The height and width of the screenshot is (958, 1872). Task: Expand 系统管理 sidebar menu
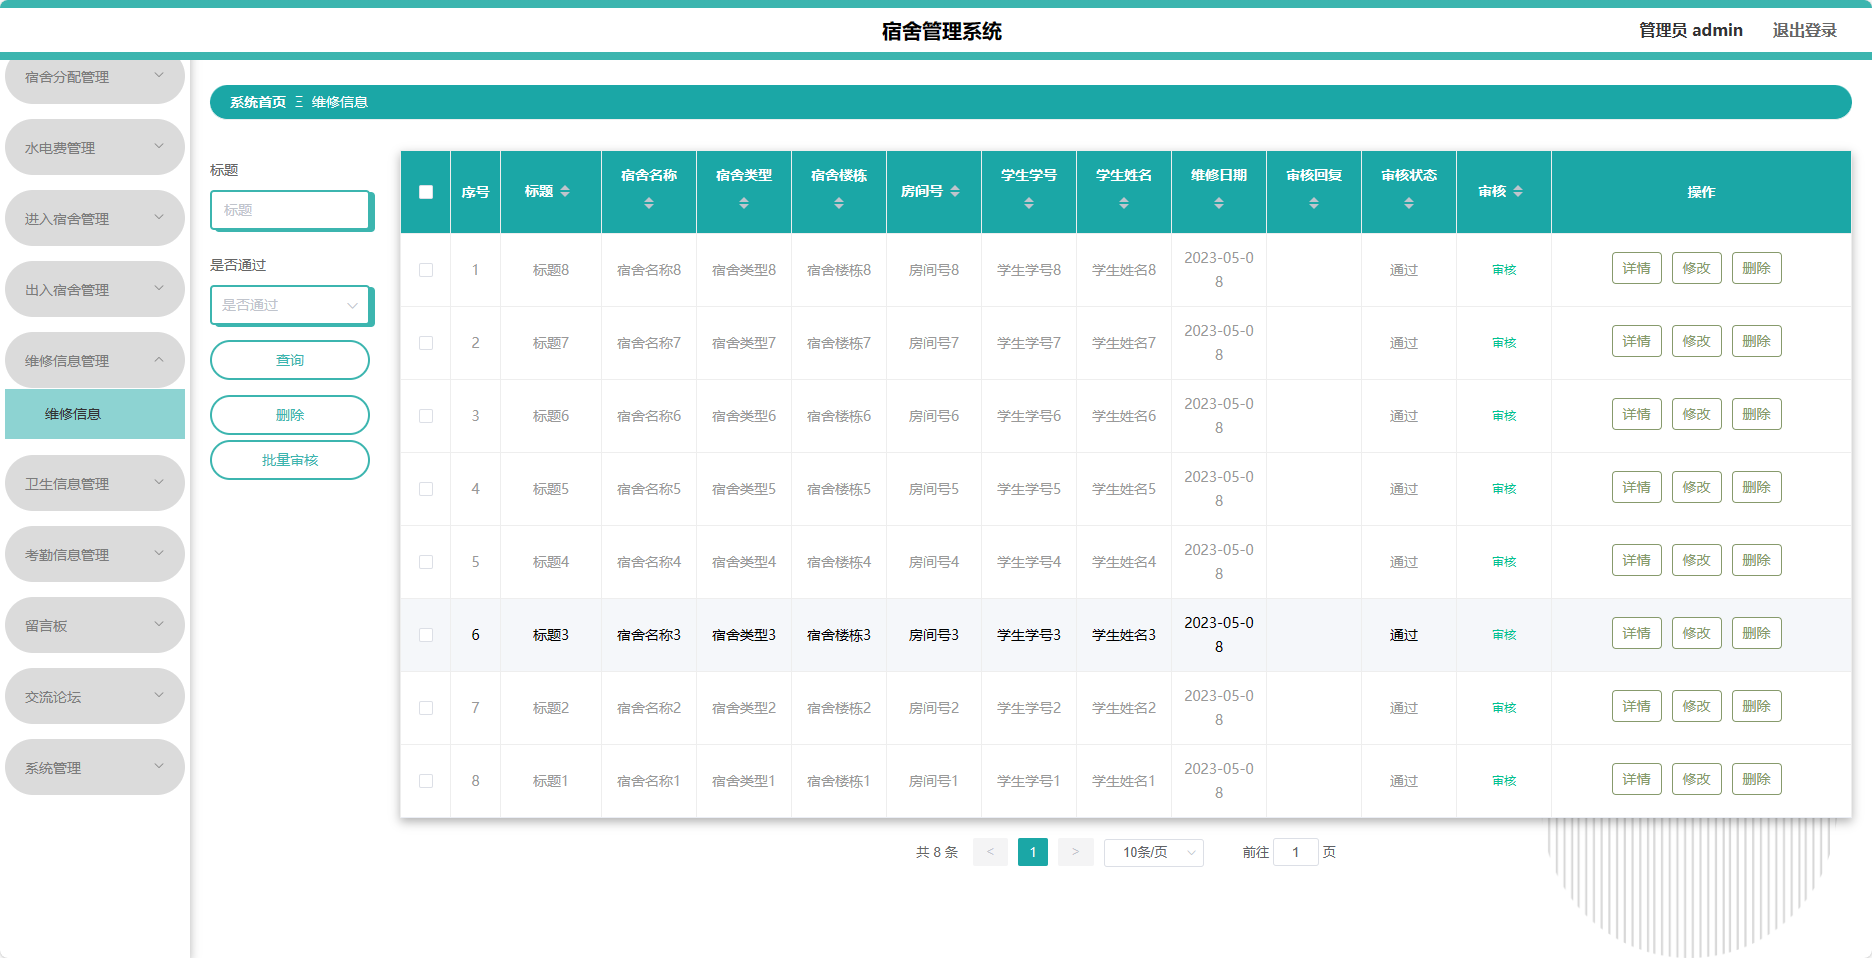(x=95, y=767)
